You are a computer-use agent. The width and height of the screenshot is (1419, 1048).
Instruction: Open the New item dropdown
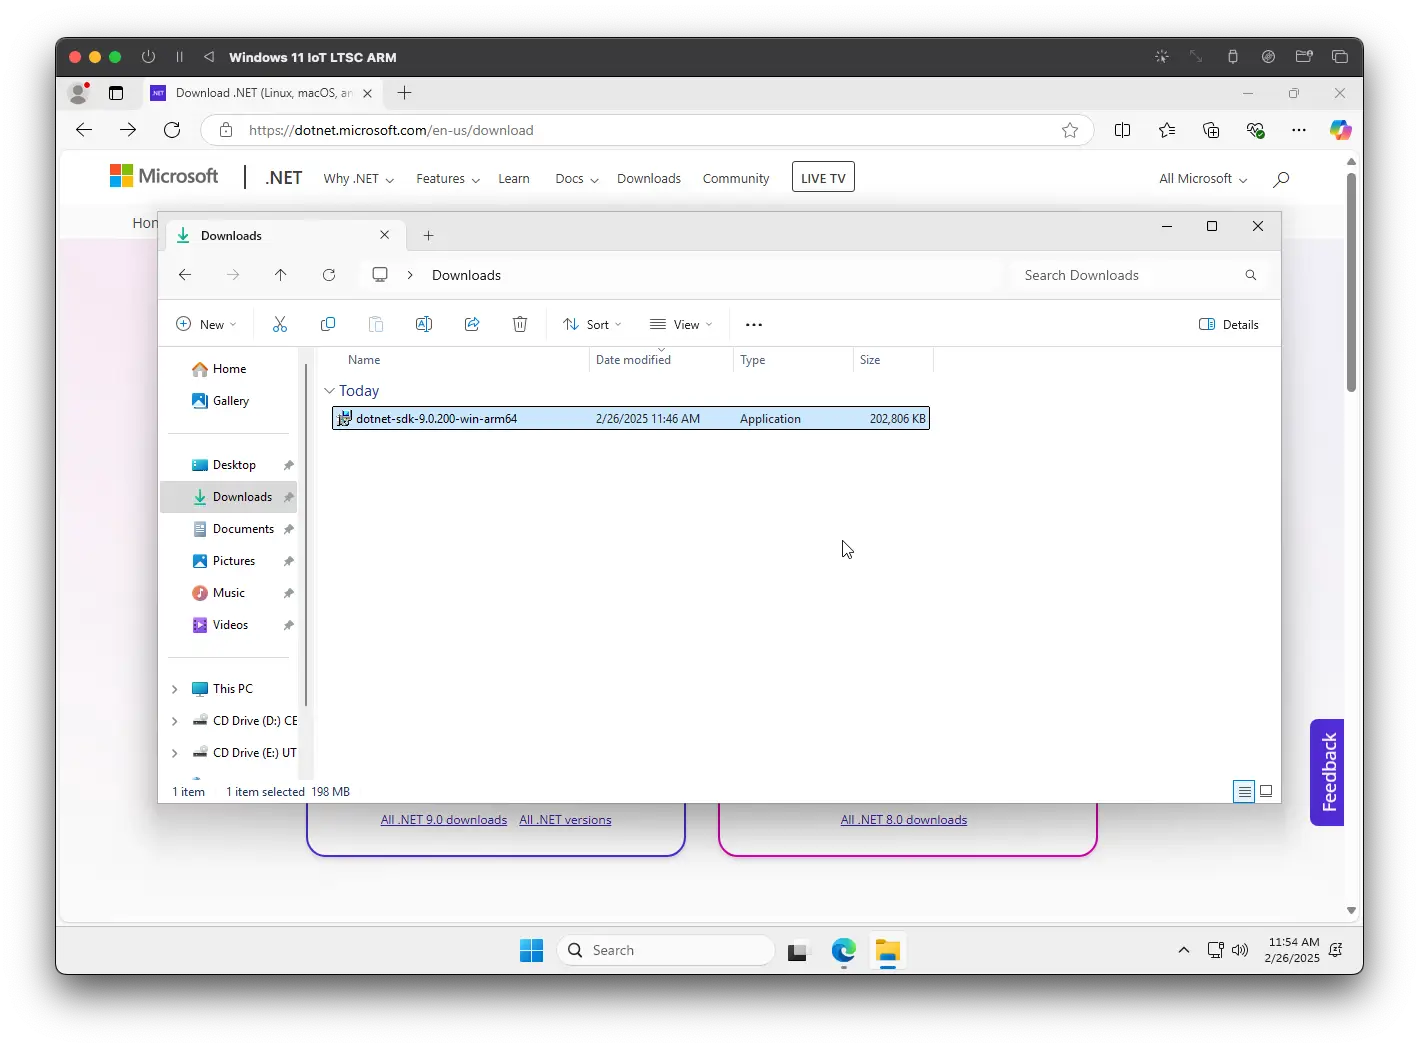coord(206,324)
